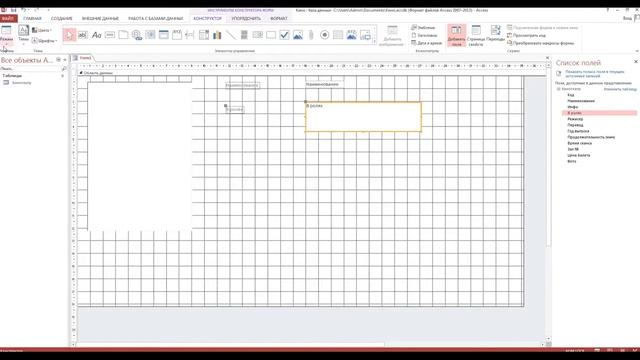The height and width of the screenshot is (360, 640).
Task: Pick the Check Box control icon
Action: pos(284,35)
